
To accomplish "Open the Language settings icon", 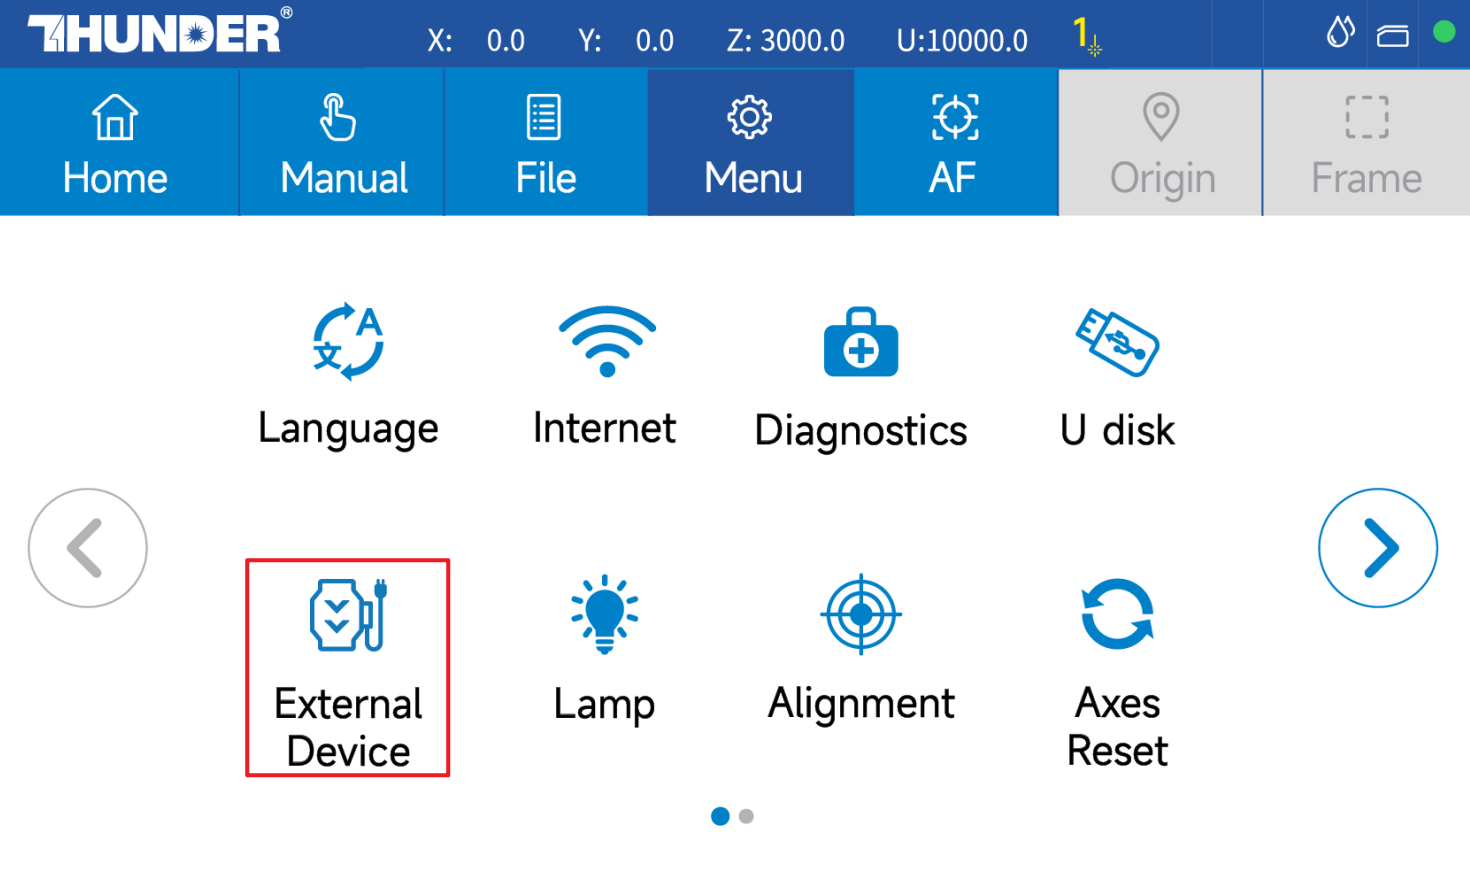I will 348,343.
